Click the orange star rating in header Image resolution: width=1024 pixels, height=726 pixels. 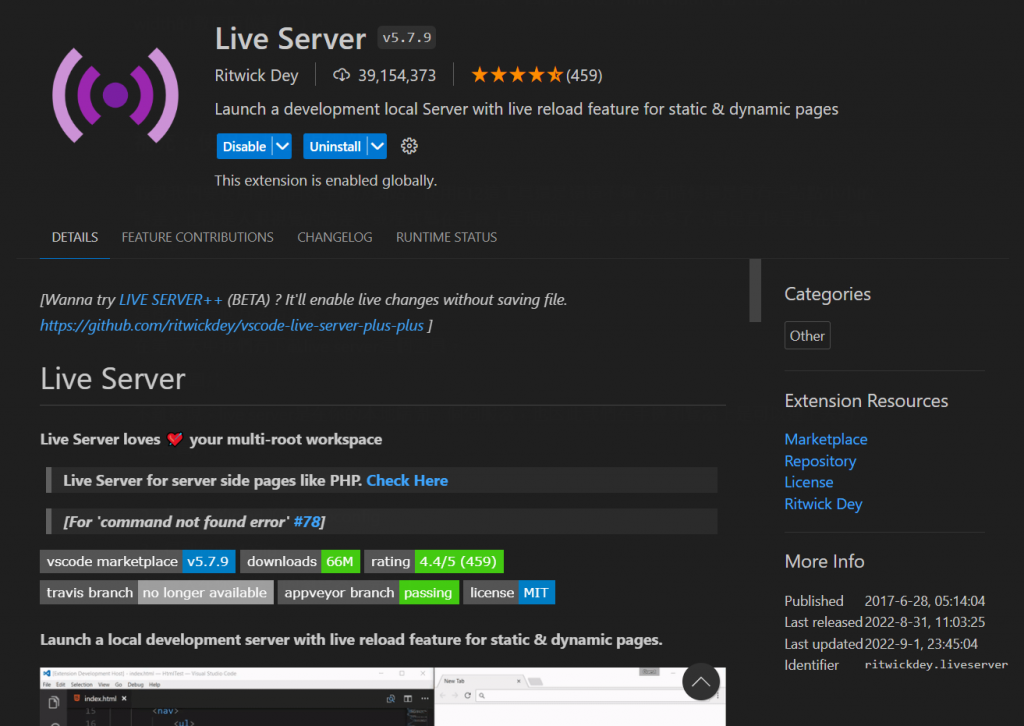(x=516, y=75)
